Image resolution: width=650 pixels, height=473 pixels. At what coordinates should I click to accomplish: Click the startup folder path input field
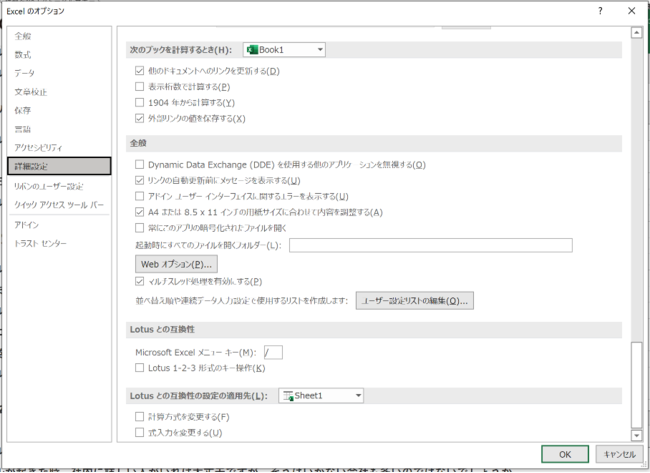[431, 245]
